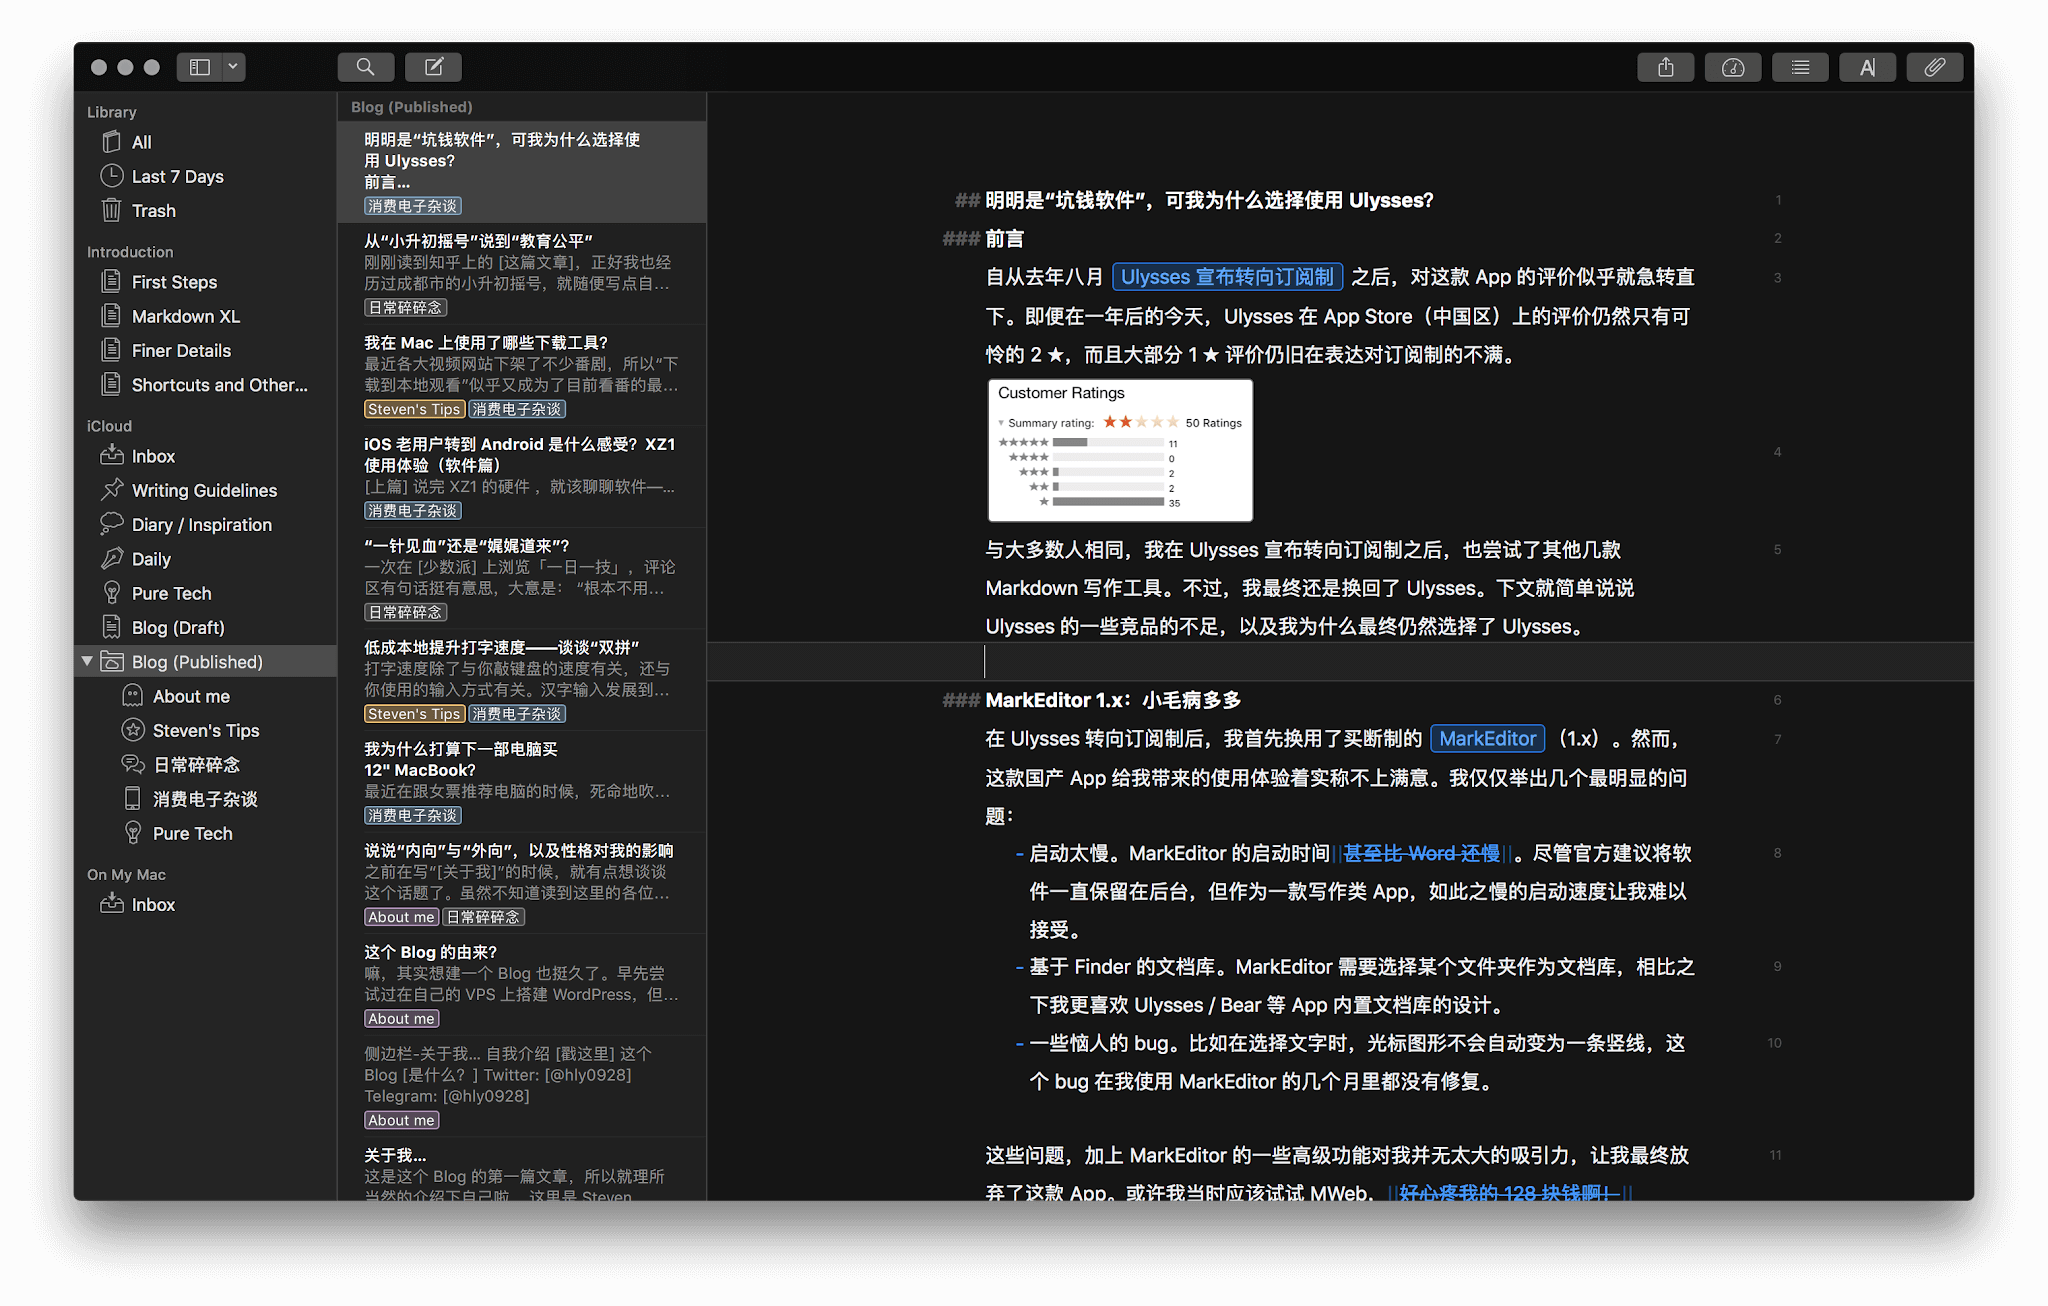Open the Customer Ratings image thumbnail
Screen dimensions: 2048x1306
(x=1120, y=450)
